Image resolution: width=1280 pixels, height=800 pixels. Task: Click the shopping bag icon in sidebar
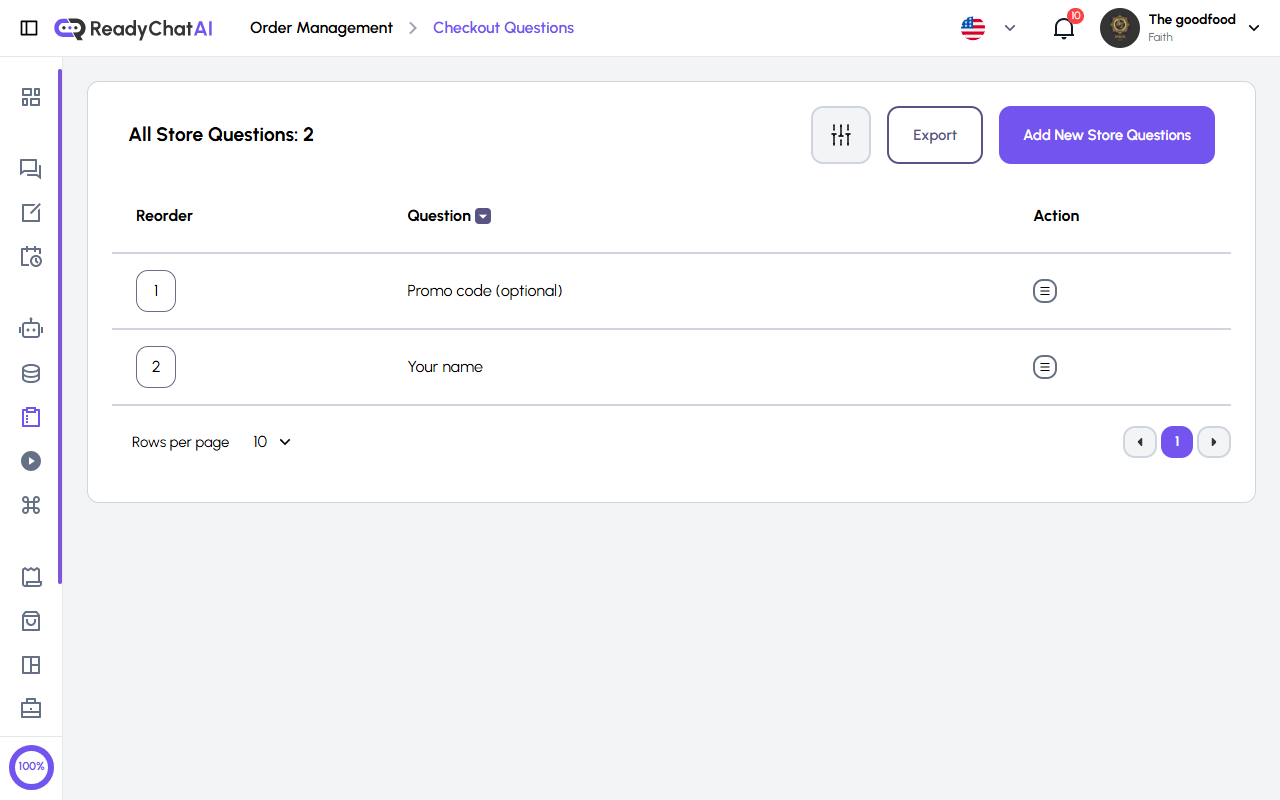coord(30,621)
